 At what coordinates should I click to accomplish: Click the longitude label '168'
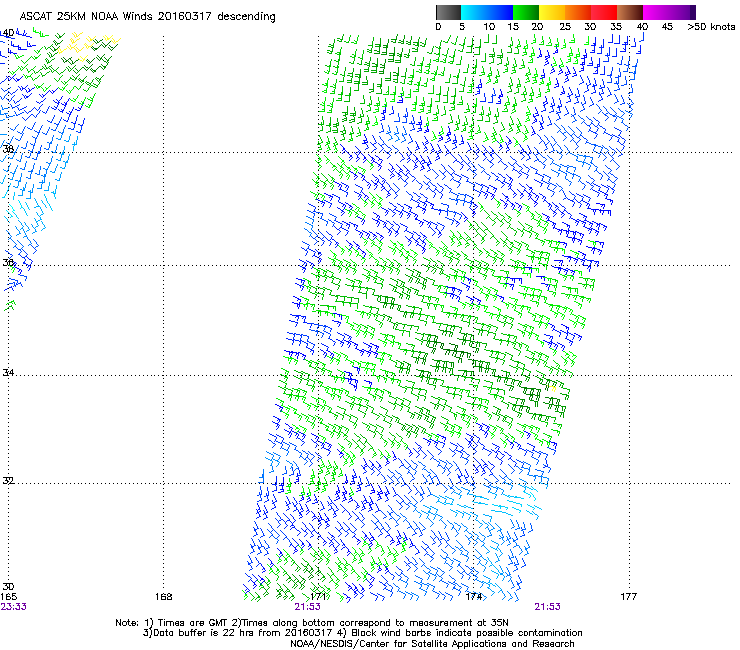point(163,597)
